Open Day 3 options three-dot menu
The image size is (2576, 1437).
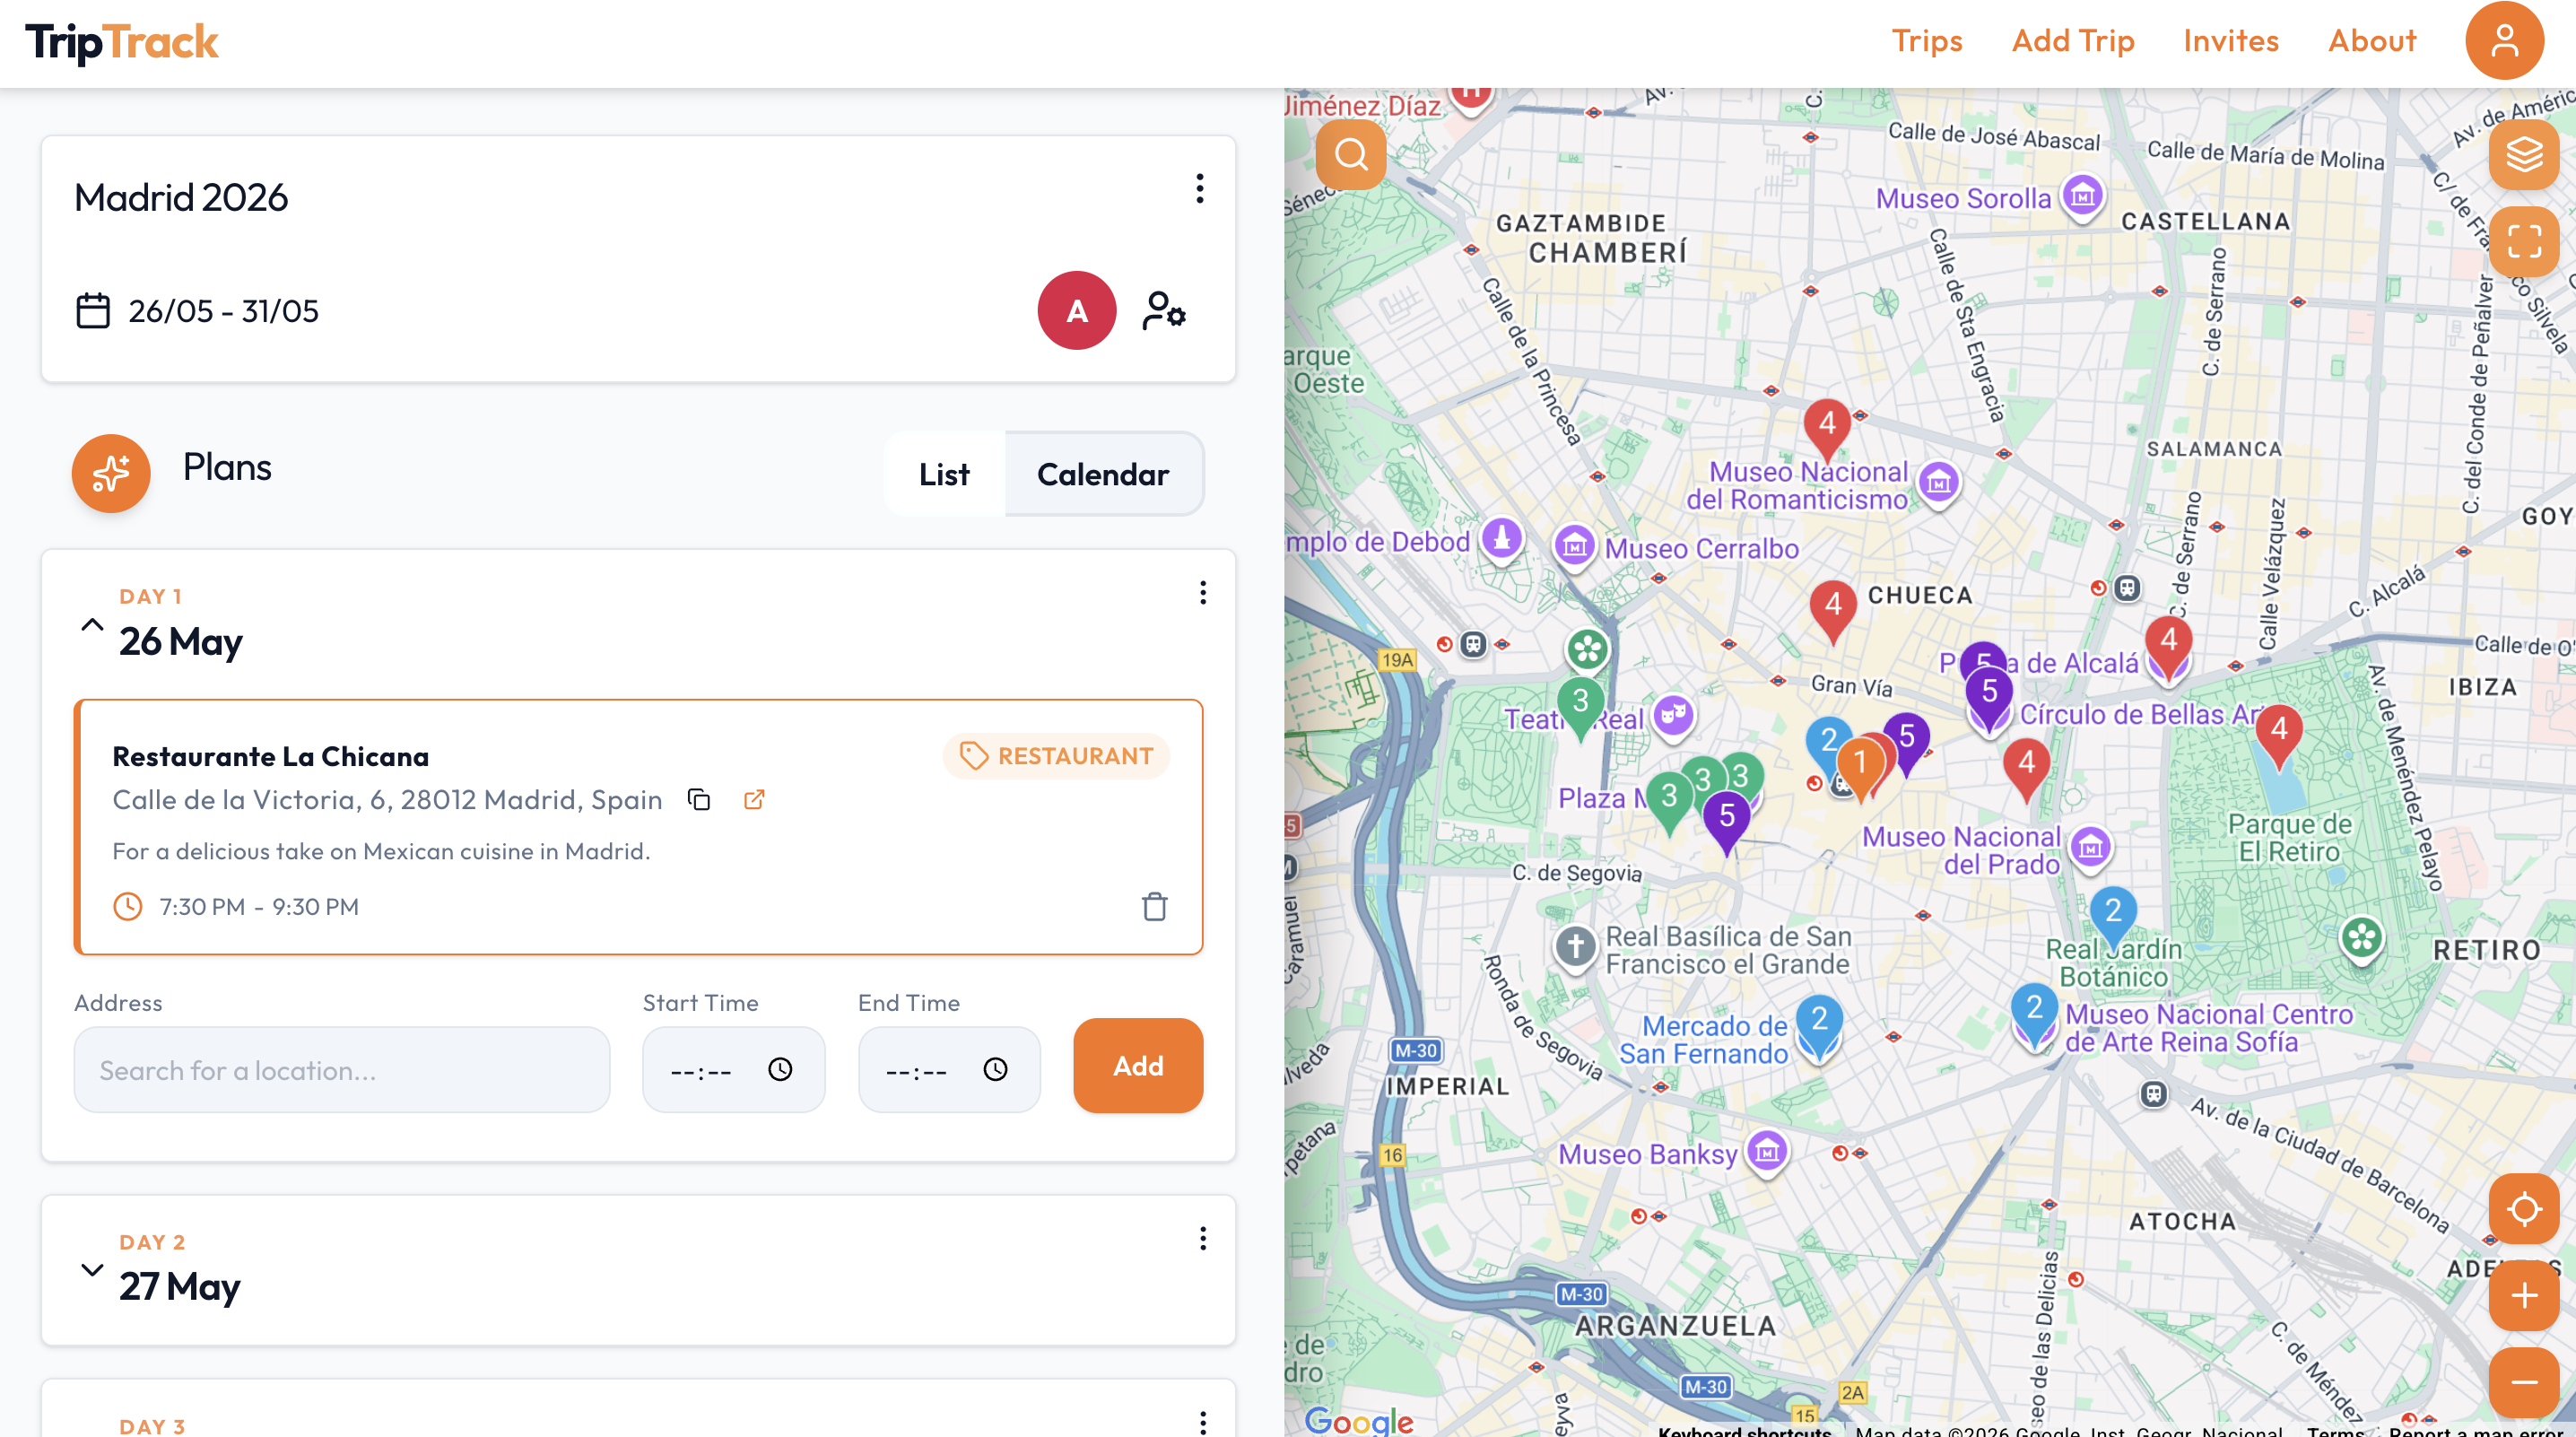[1202, 1422]
